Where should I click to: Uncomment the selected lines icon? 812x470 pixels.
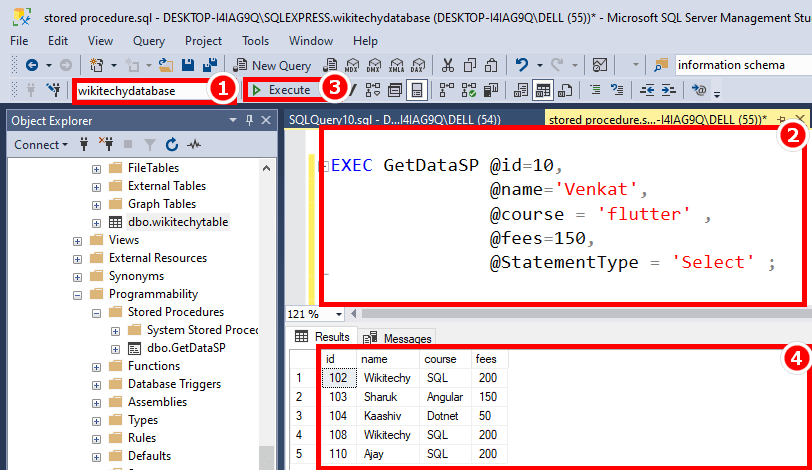617,90
